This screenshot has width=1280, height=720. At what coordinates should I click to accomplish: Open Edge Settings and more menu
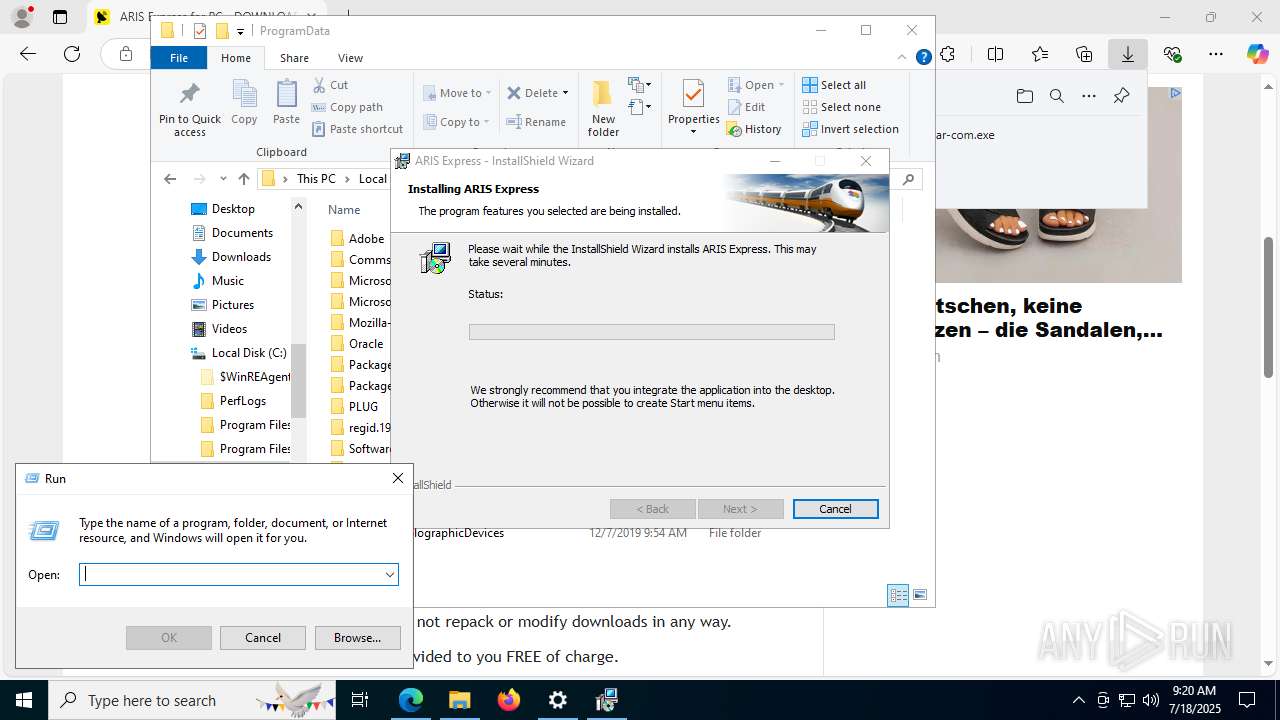pyautogui.click(x=1216, y=54)
